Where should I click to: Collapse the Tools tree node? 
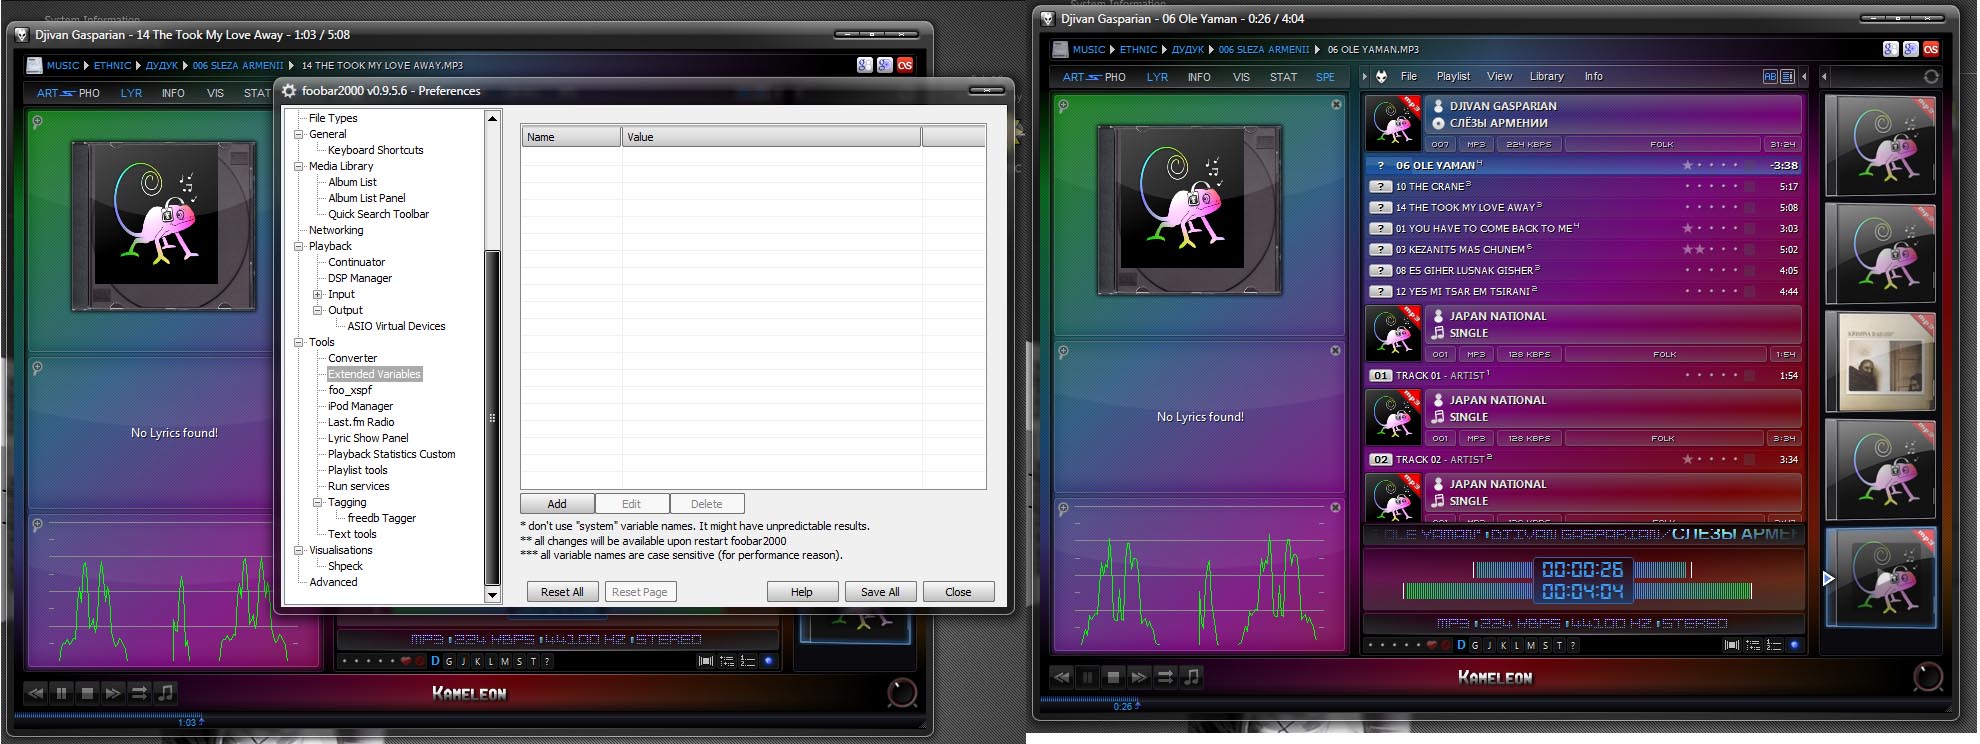298,342
